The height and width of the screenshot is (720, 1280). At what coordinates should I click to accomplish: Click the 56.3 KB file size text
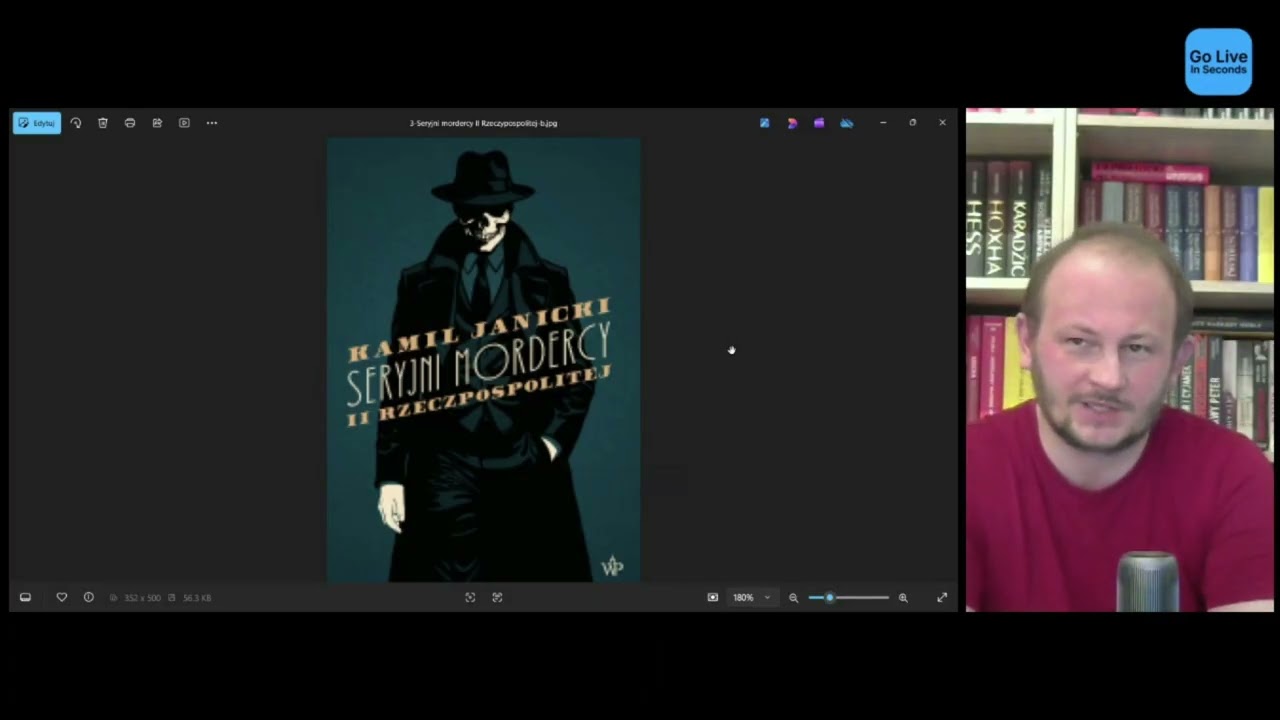coord(197,598)
